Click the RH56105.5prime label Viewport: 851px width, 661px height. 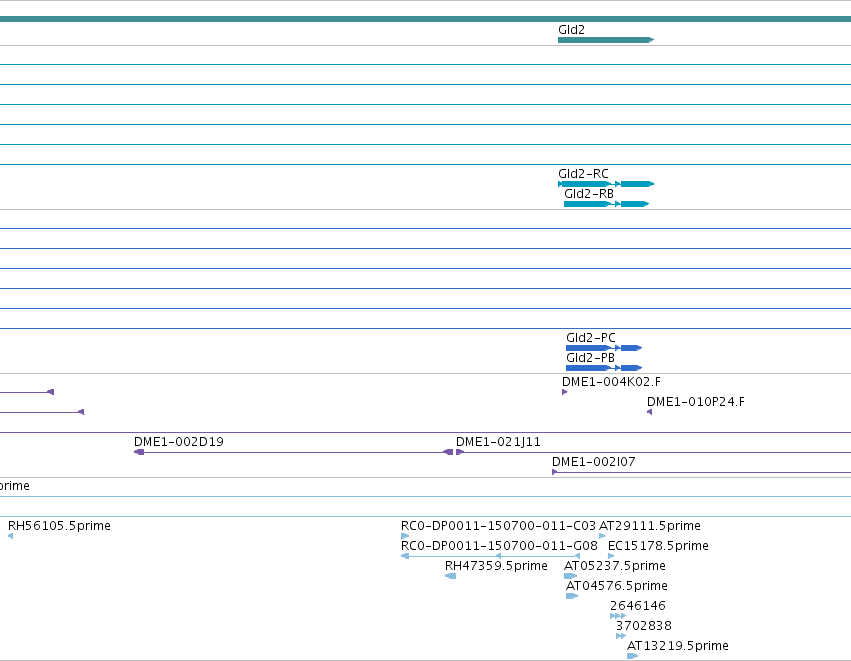[59, 526]
